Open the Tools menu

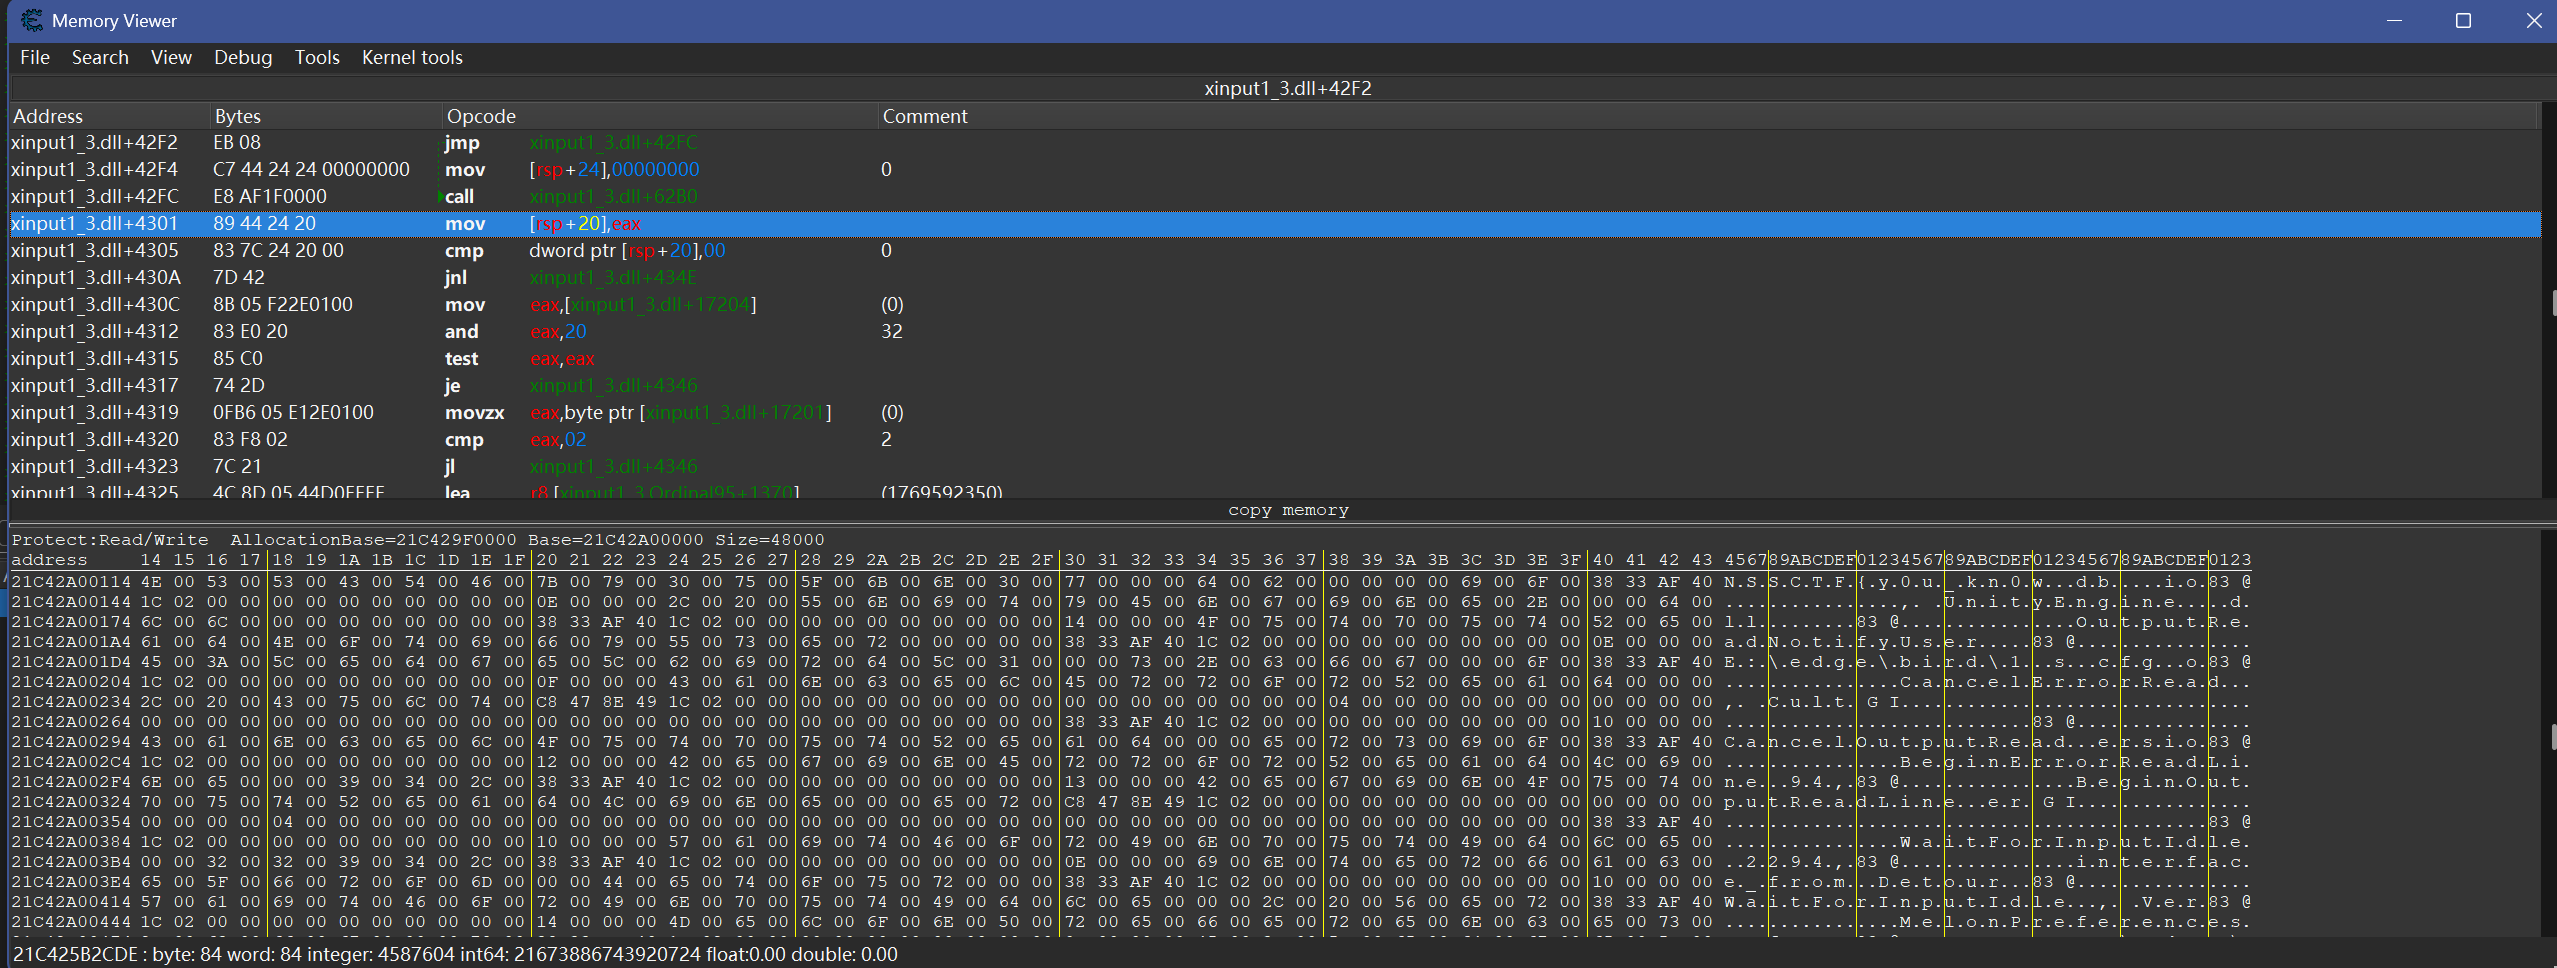click(317, 57)
